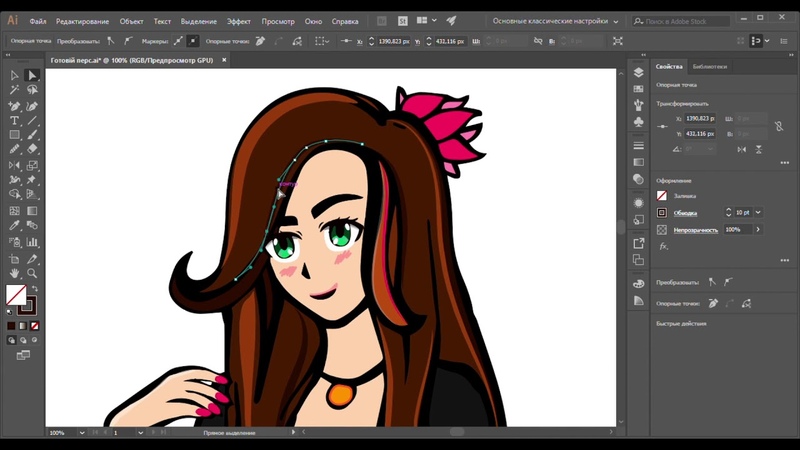Toggle constrain width and height proportions link
Screen dimensions: 800x450
point(779,126)
